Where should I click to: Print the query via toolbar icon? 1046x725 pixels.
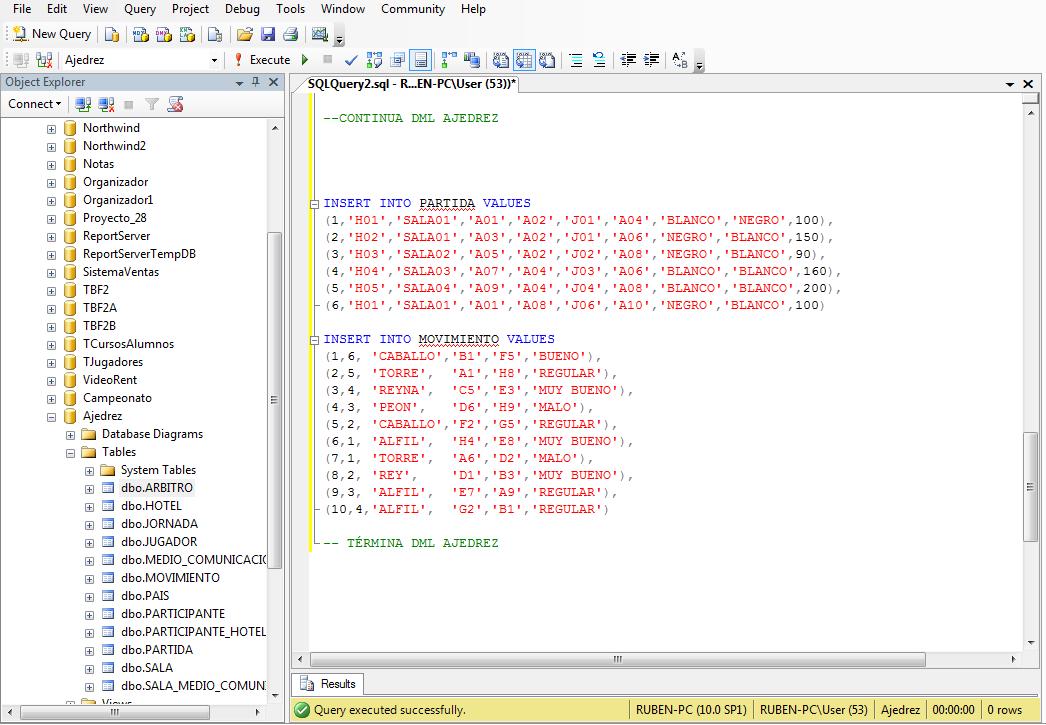[289, 35]
